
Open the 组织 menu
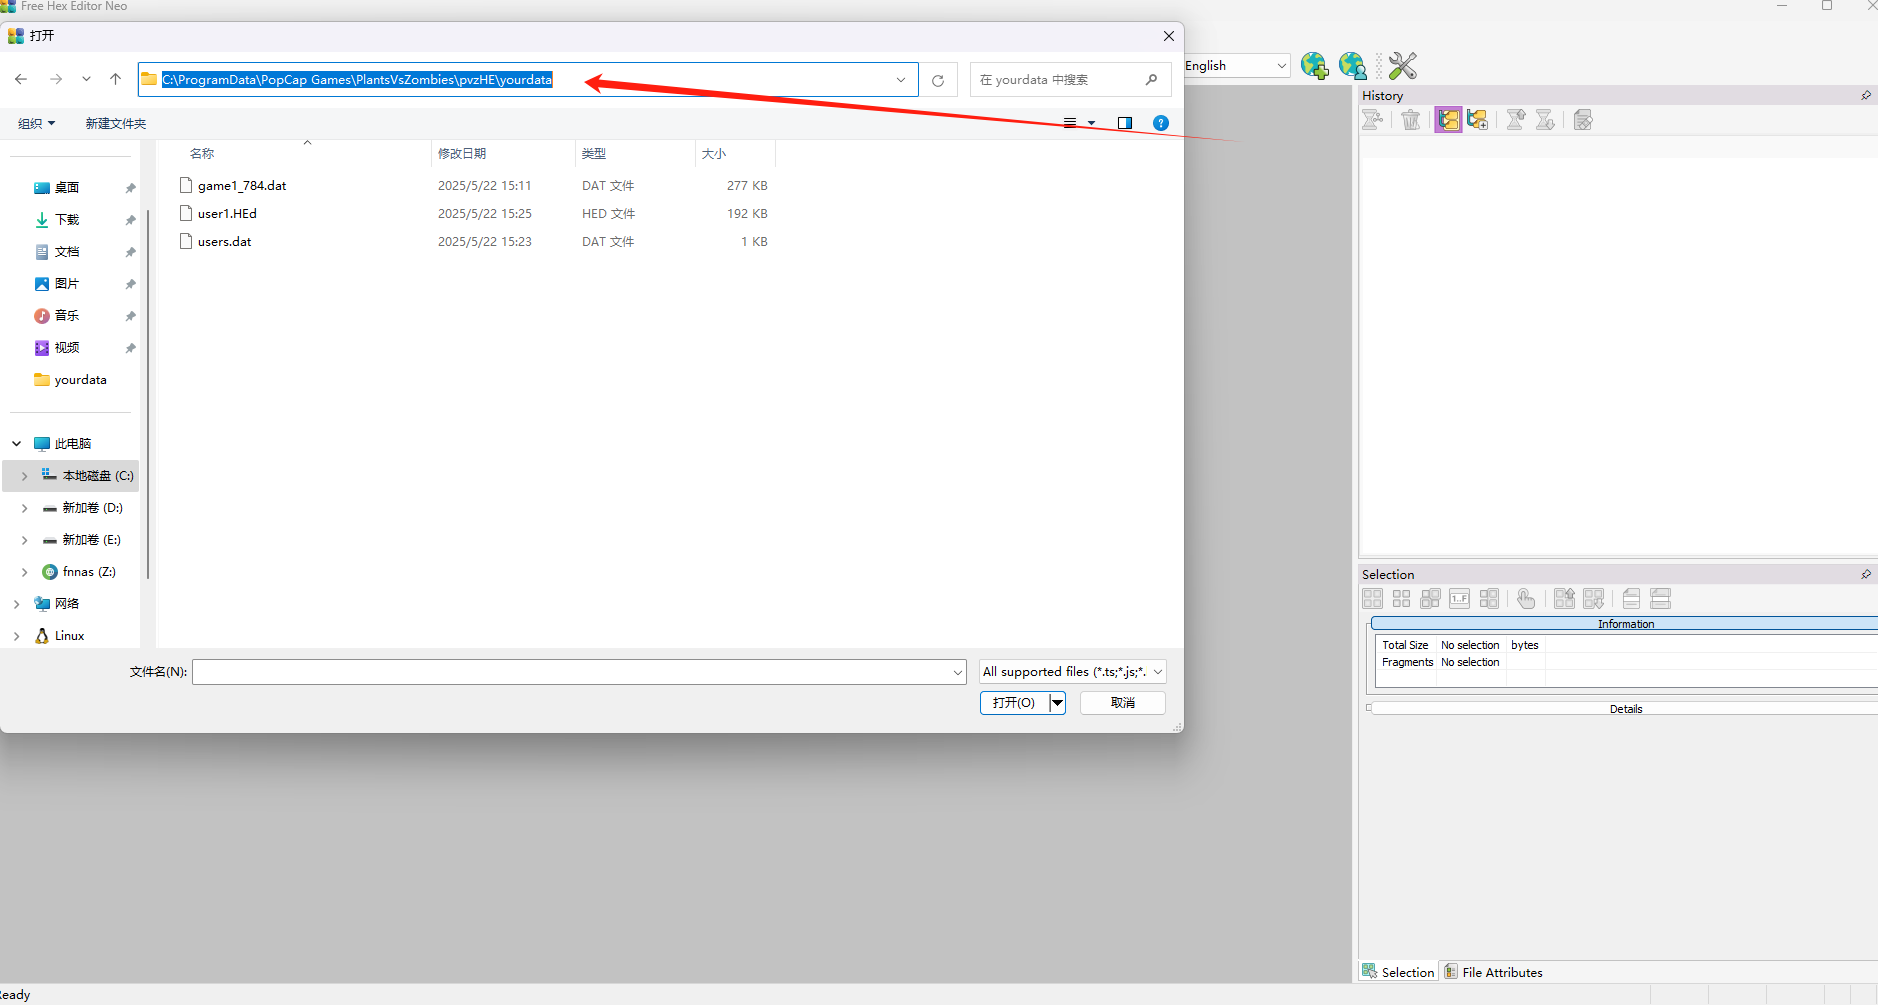[36, 123]
